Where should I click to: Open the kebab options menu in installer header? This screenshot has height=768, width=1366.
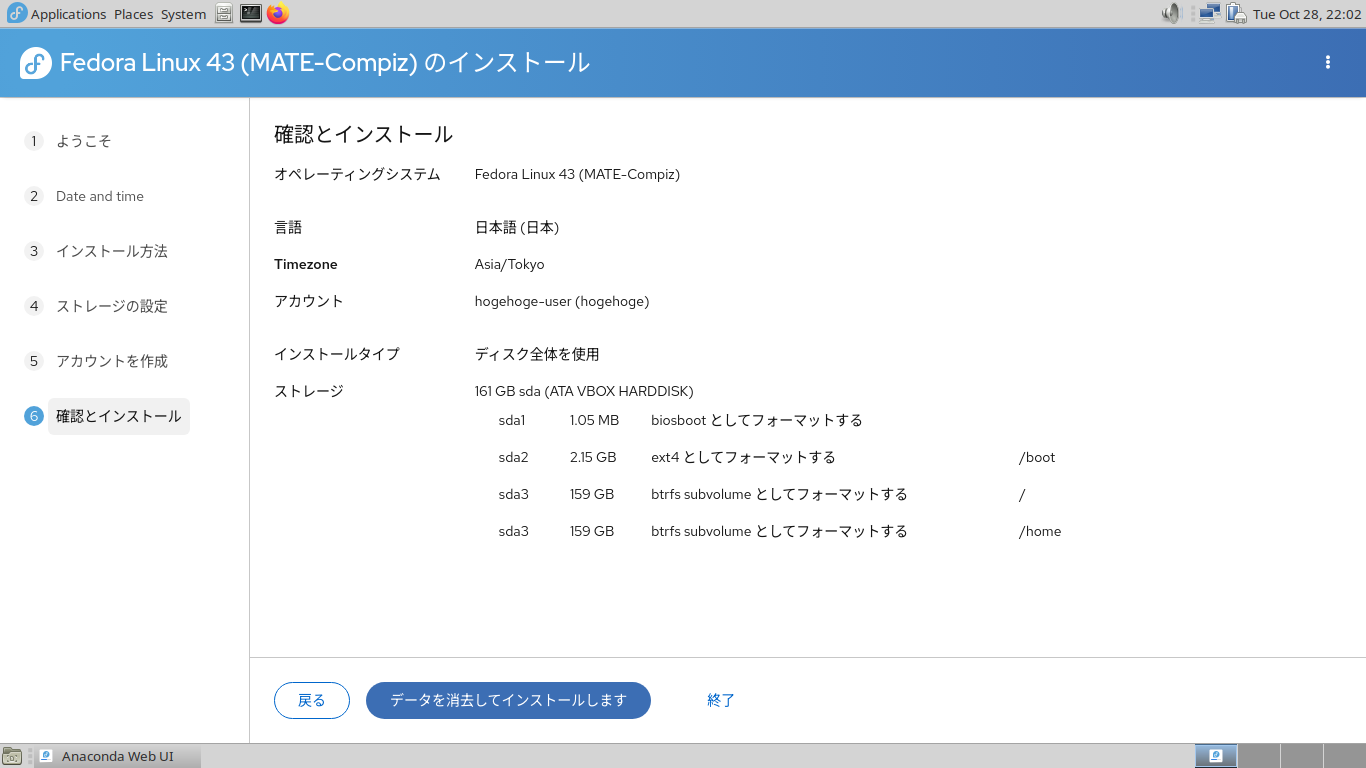click(1328, 62)
